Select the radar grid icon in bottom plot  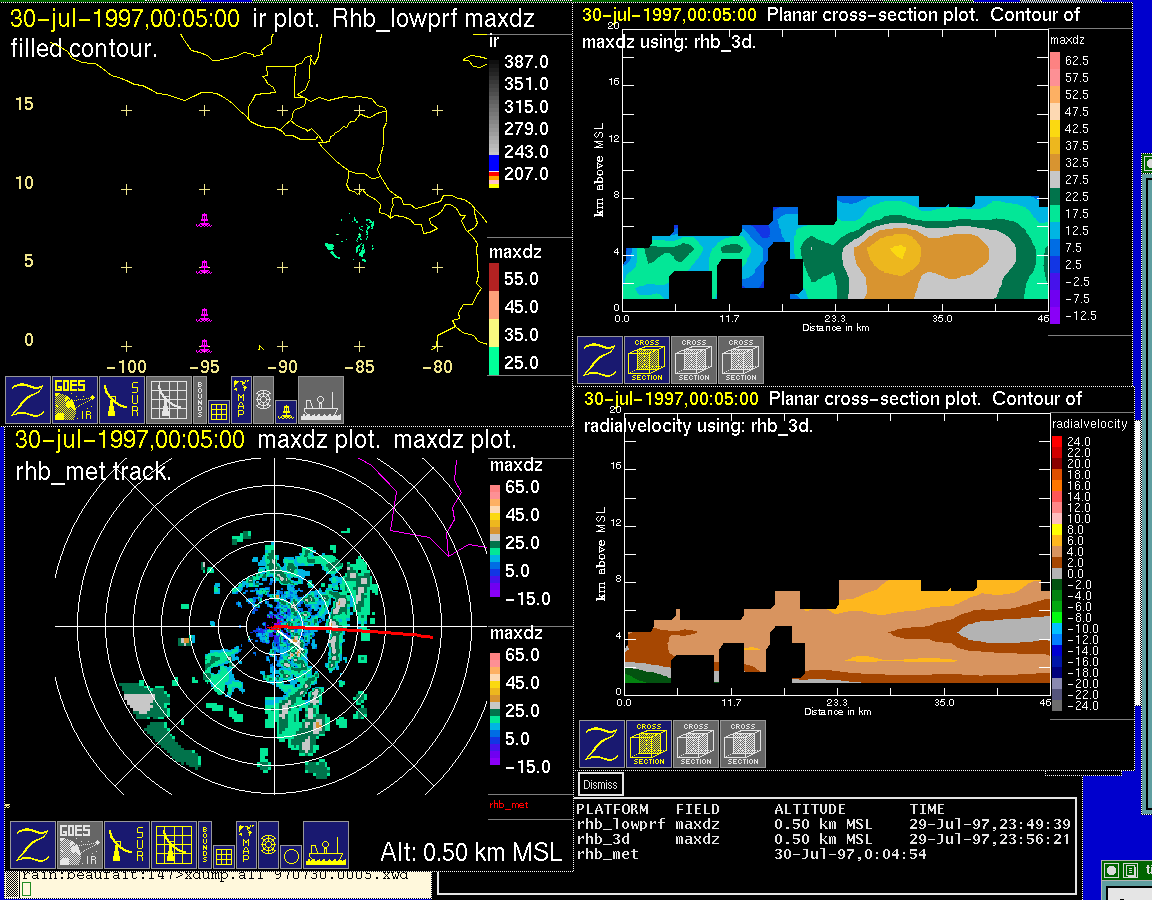pos(172,845)
